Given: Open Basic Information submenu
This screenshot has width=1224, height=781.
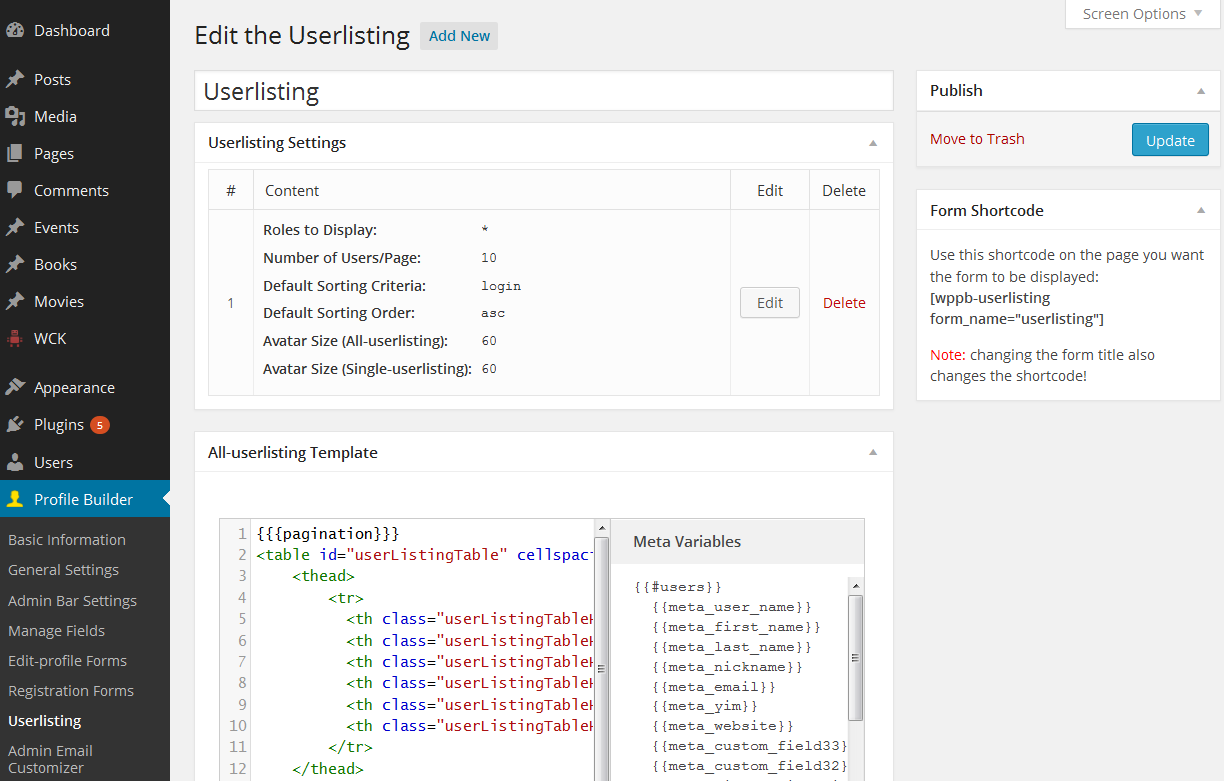Looking at the screenshot, I should pos(67,540).
